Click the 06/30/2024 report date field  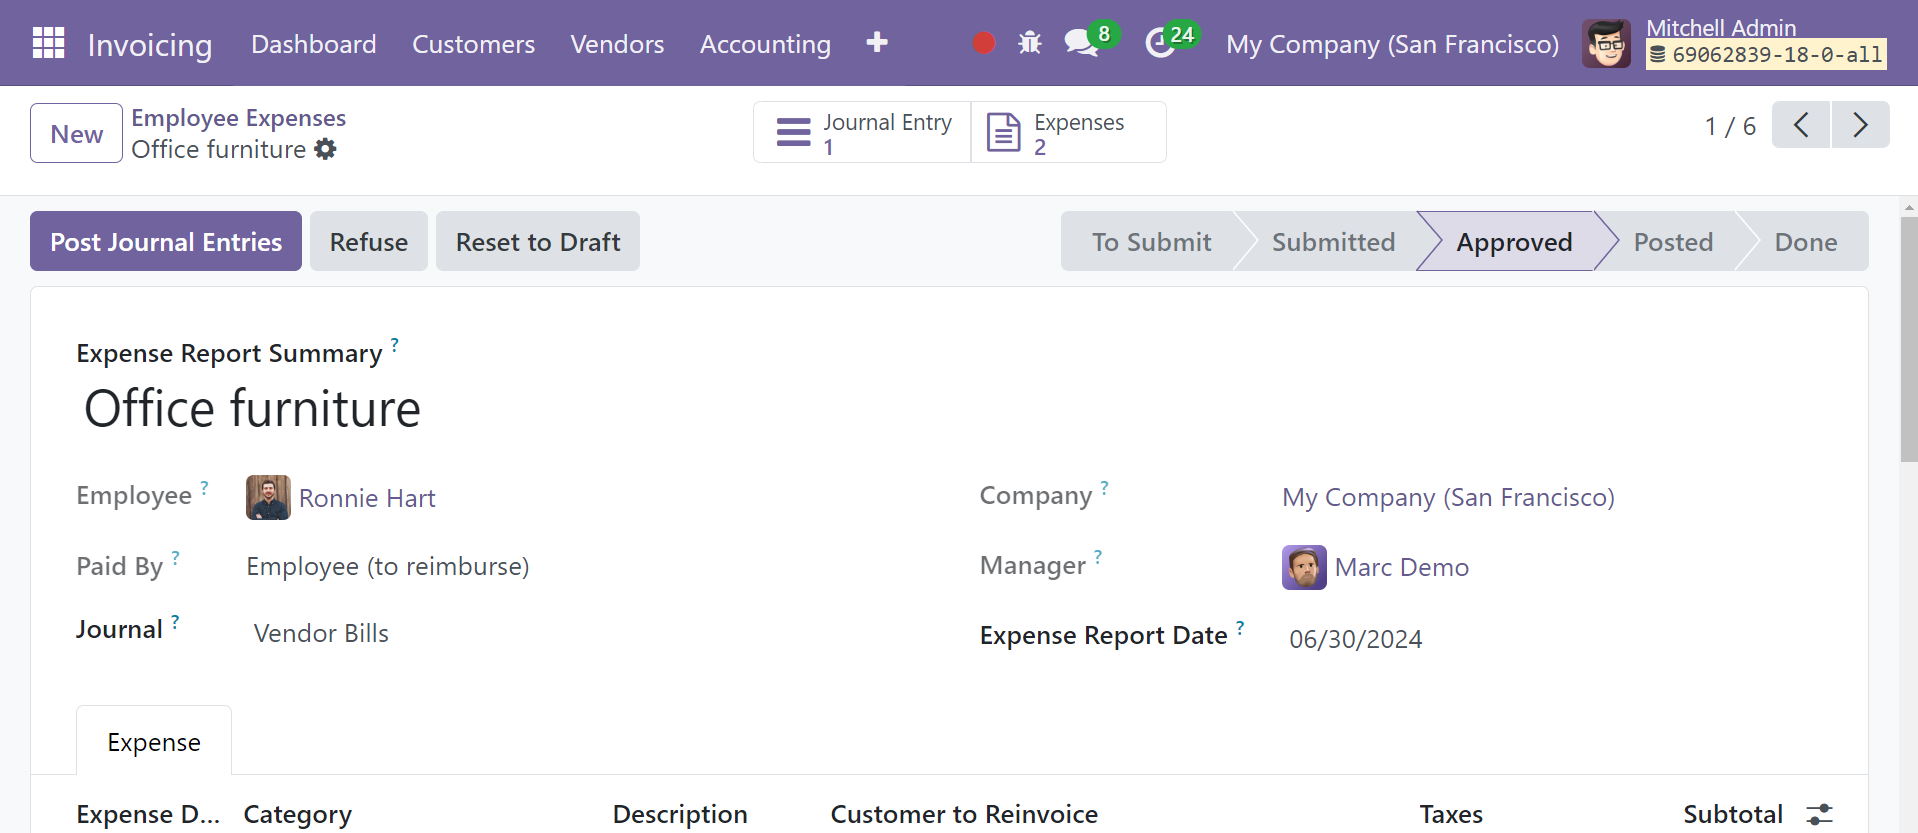point(1355,638)
